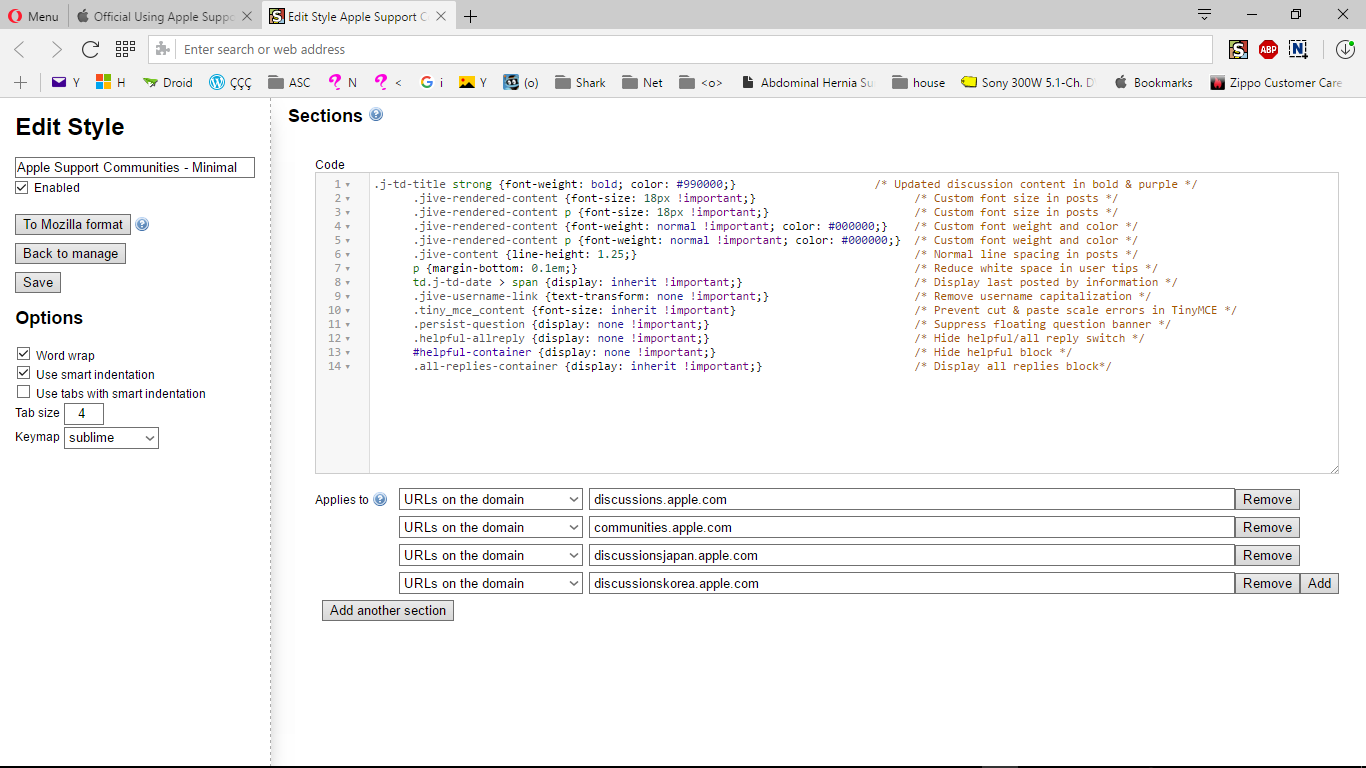Reload the current page
Image resolution: width=1366 pixels, height=768 pixels.
pyautogui.click(x=90, y=49)
